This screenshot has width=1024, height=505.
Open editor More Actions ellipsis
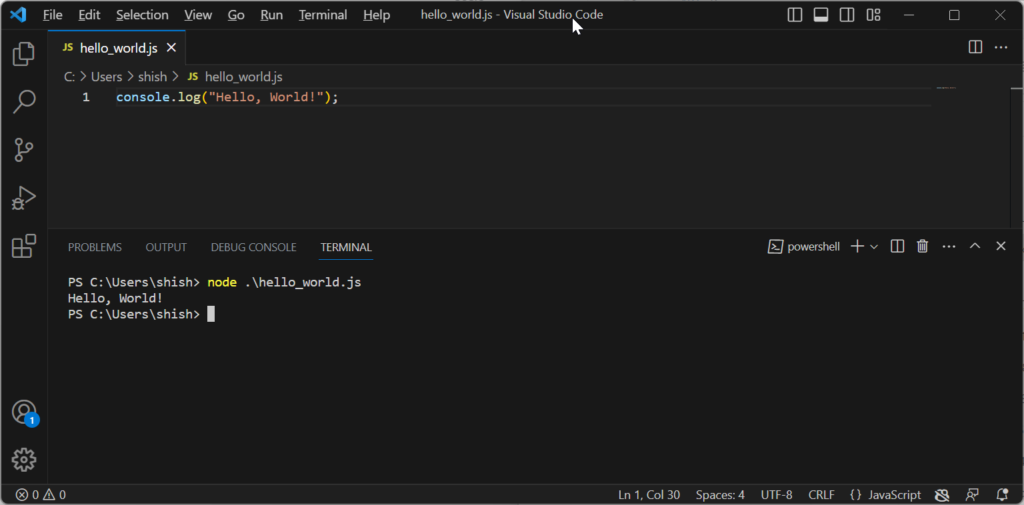tap(1000, 47)
